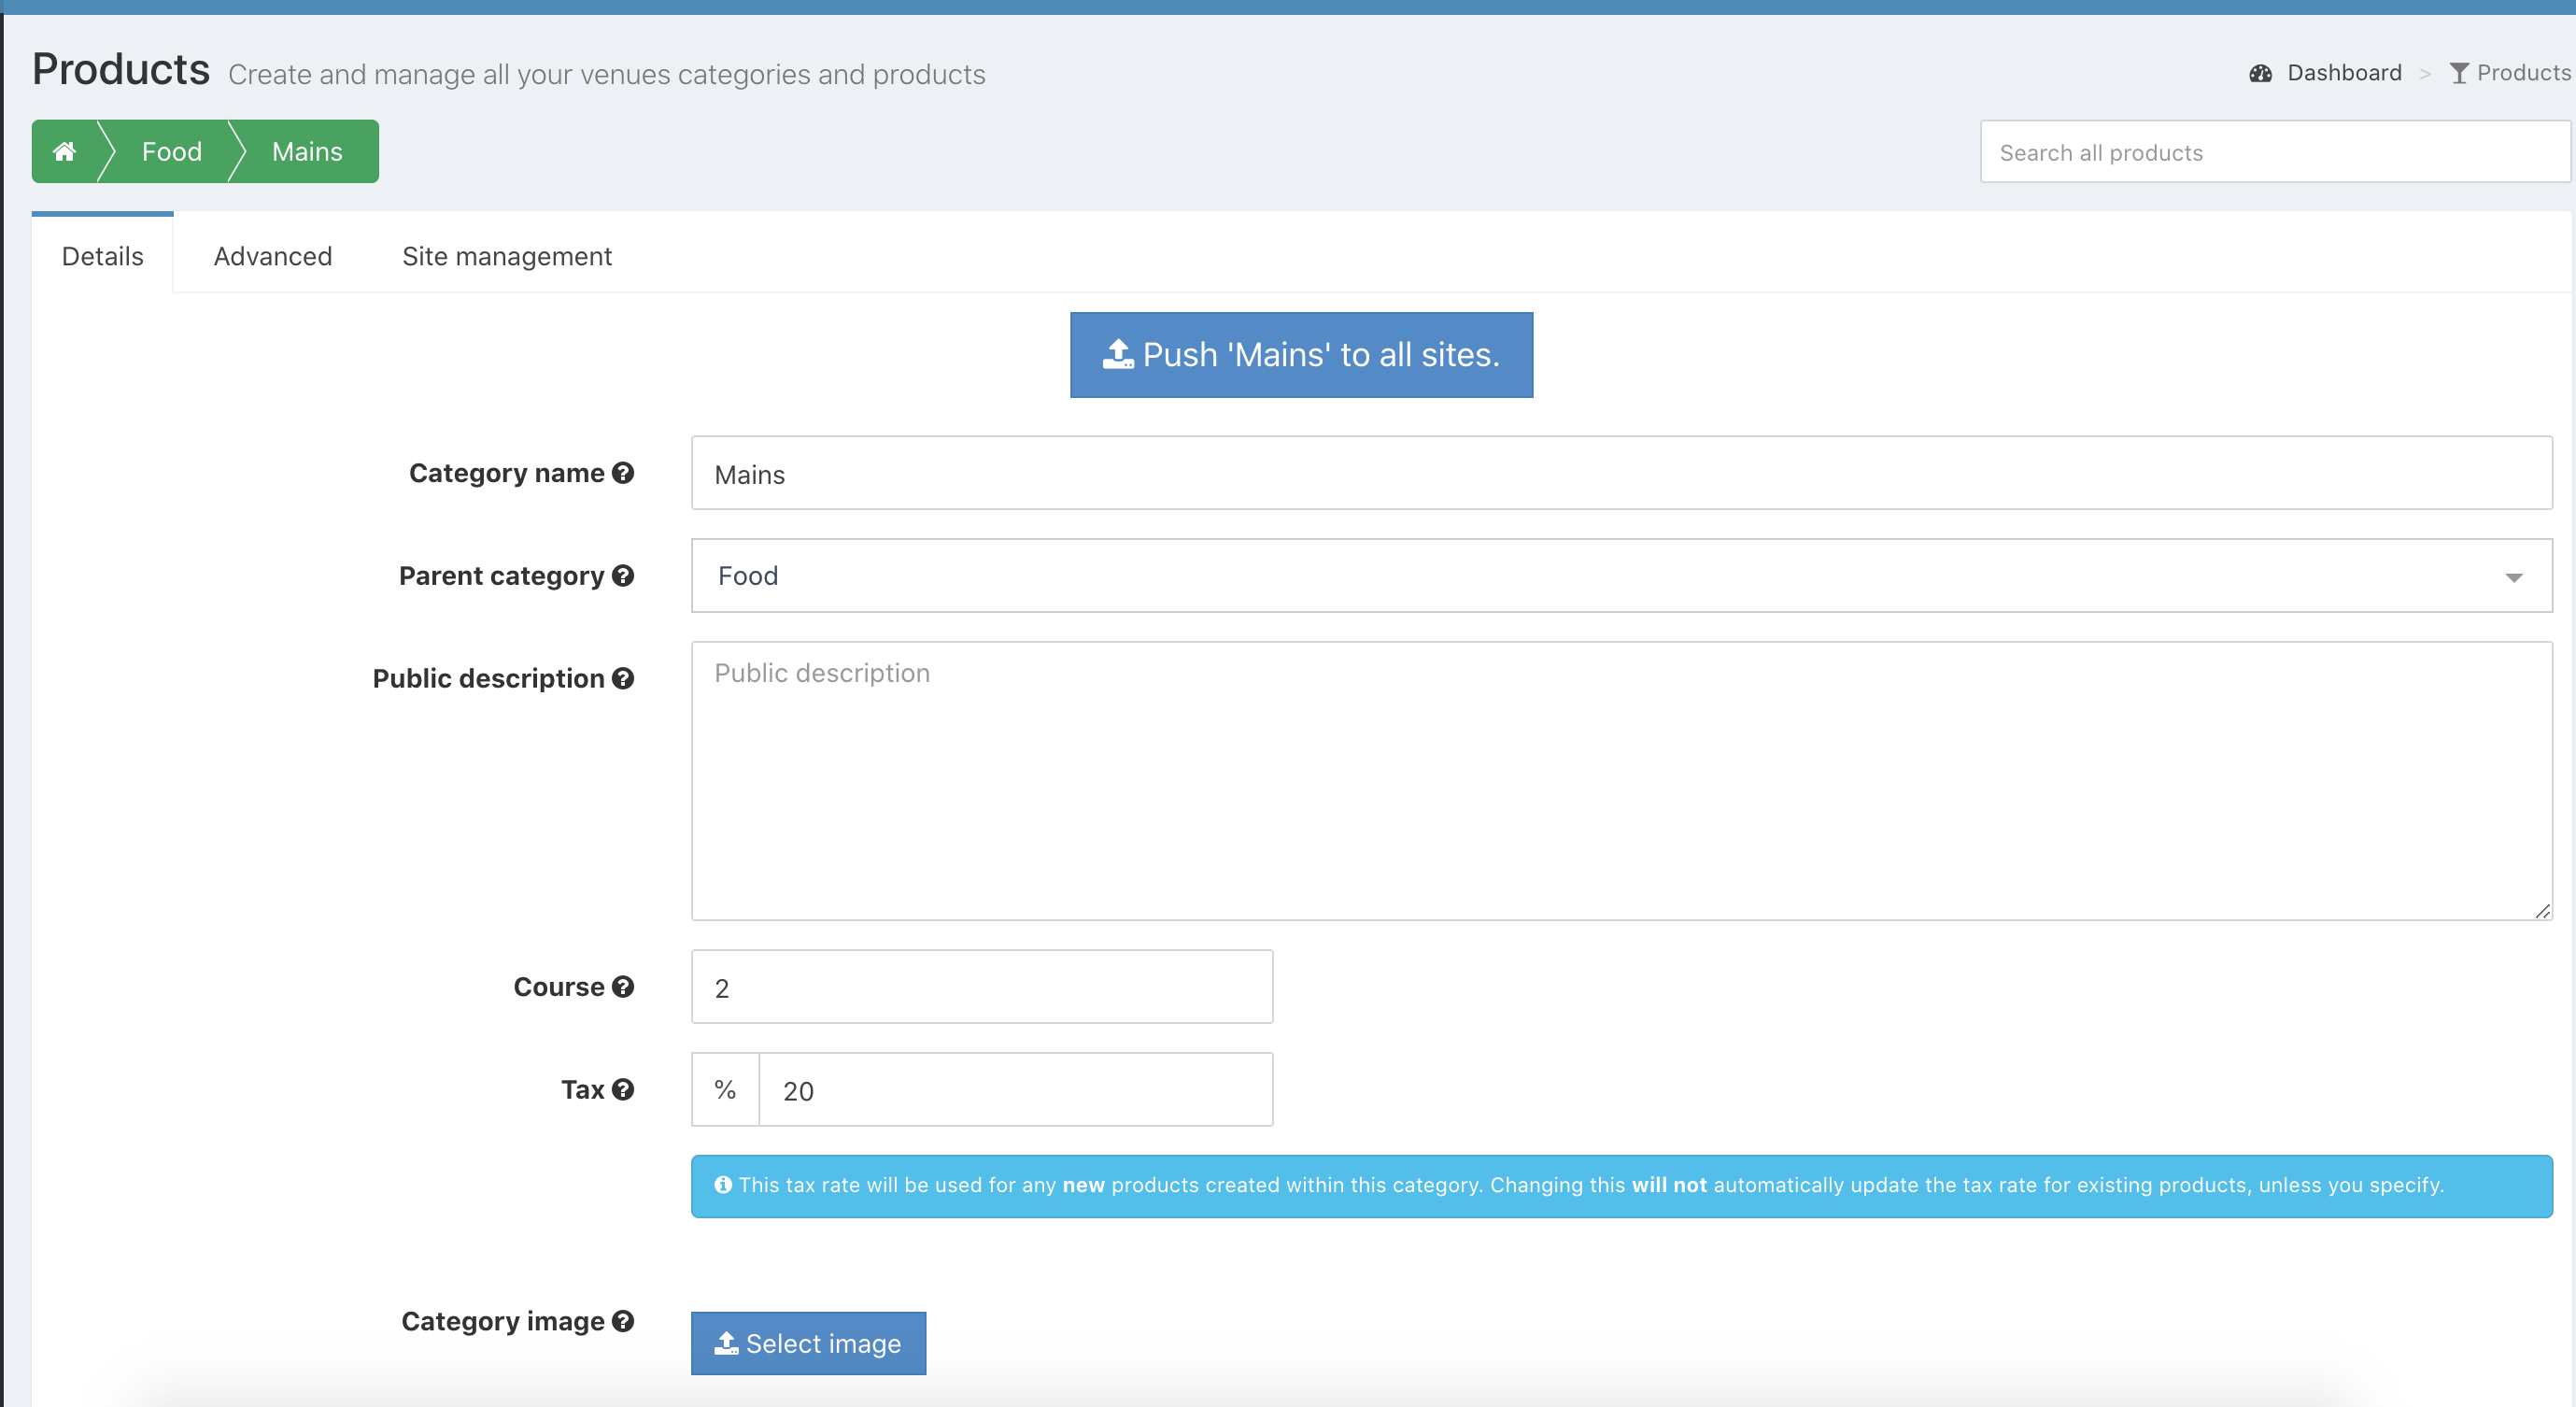Click Dashboard gauge icon in top breadcrumb

(x=2260, y=73)
